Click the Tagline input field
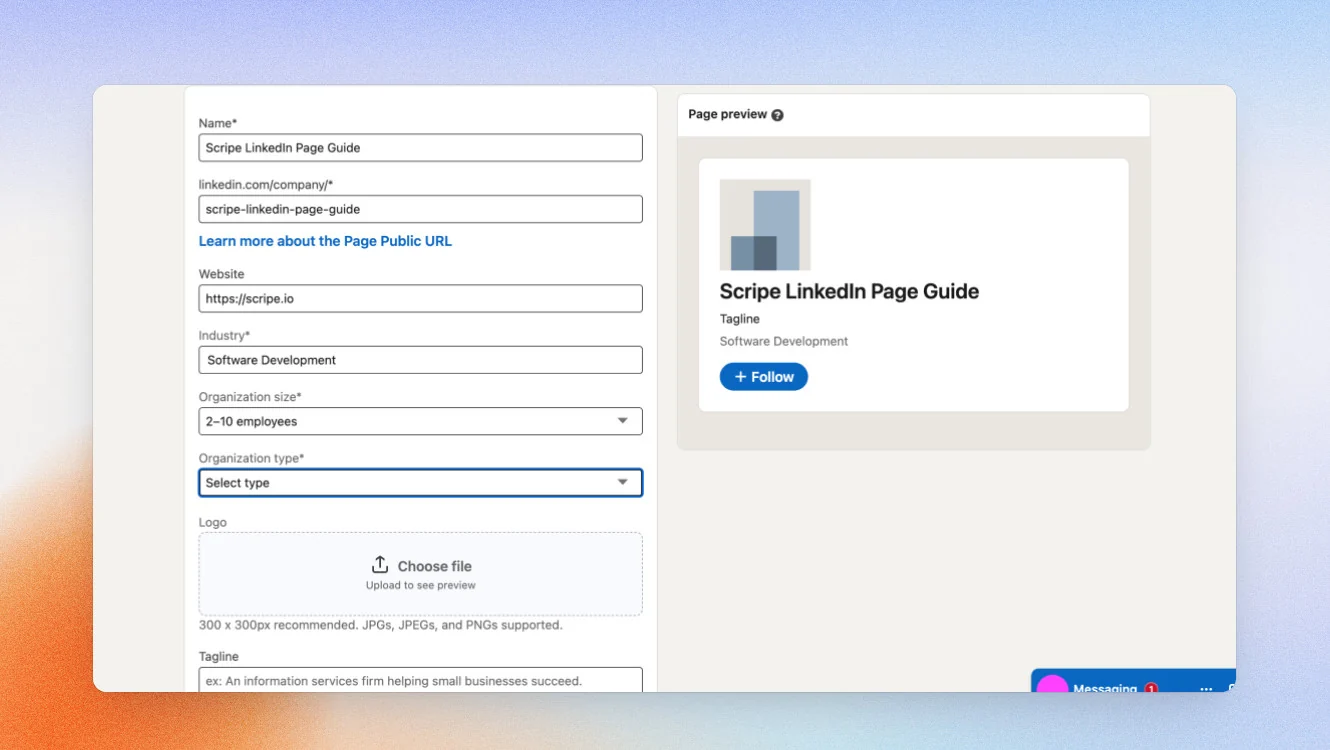Screen dimensions: 1330x750 420,680
